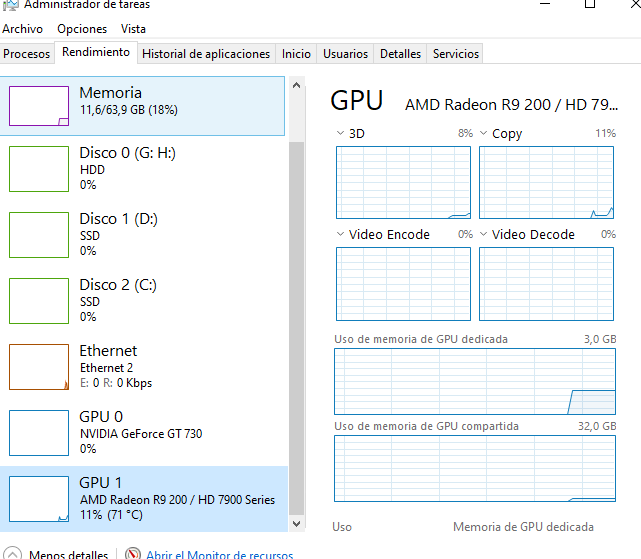This screenshot has width=641, height=559.
Task: Click the dedicated GPU memory usage graph
Action: click(475, 382)
